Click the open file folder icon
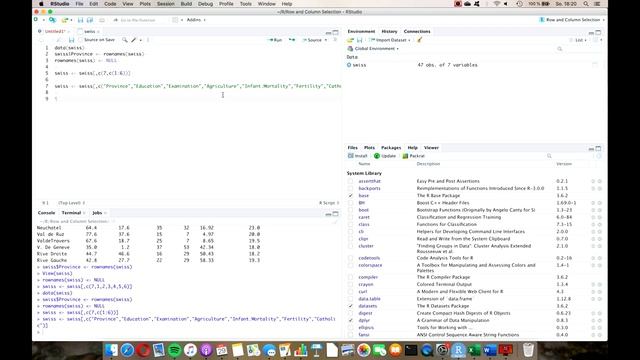This screenshot has height=360, width=640. point(64,20)
